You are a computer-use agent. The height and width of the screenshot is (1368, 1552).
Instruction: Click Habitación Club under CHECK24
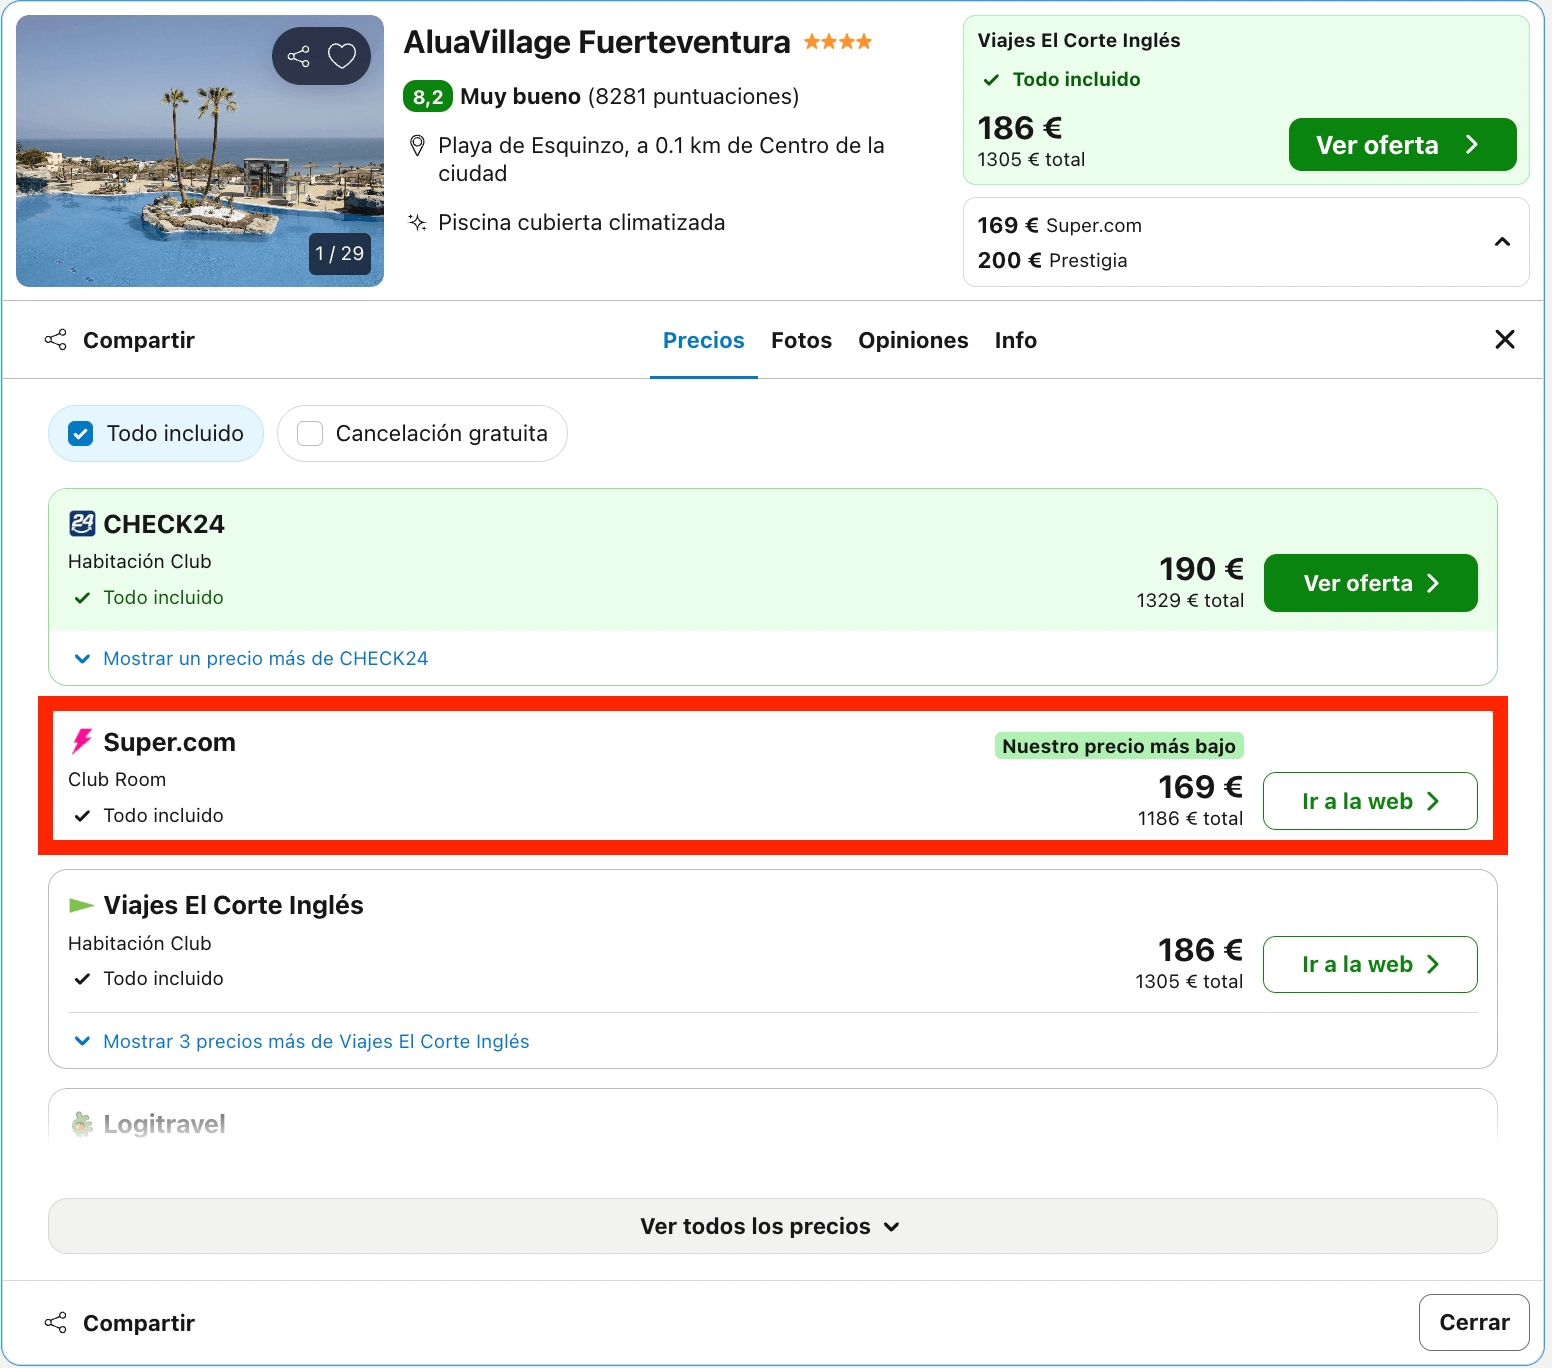[140, 561]
